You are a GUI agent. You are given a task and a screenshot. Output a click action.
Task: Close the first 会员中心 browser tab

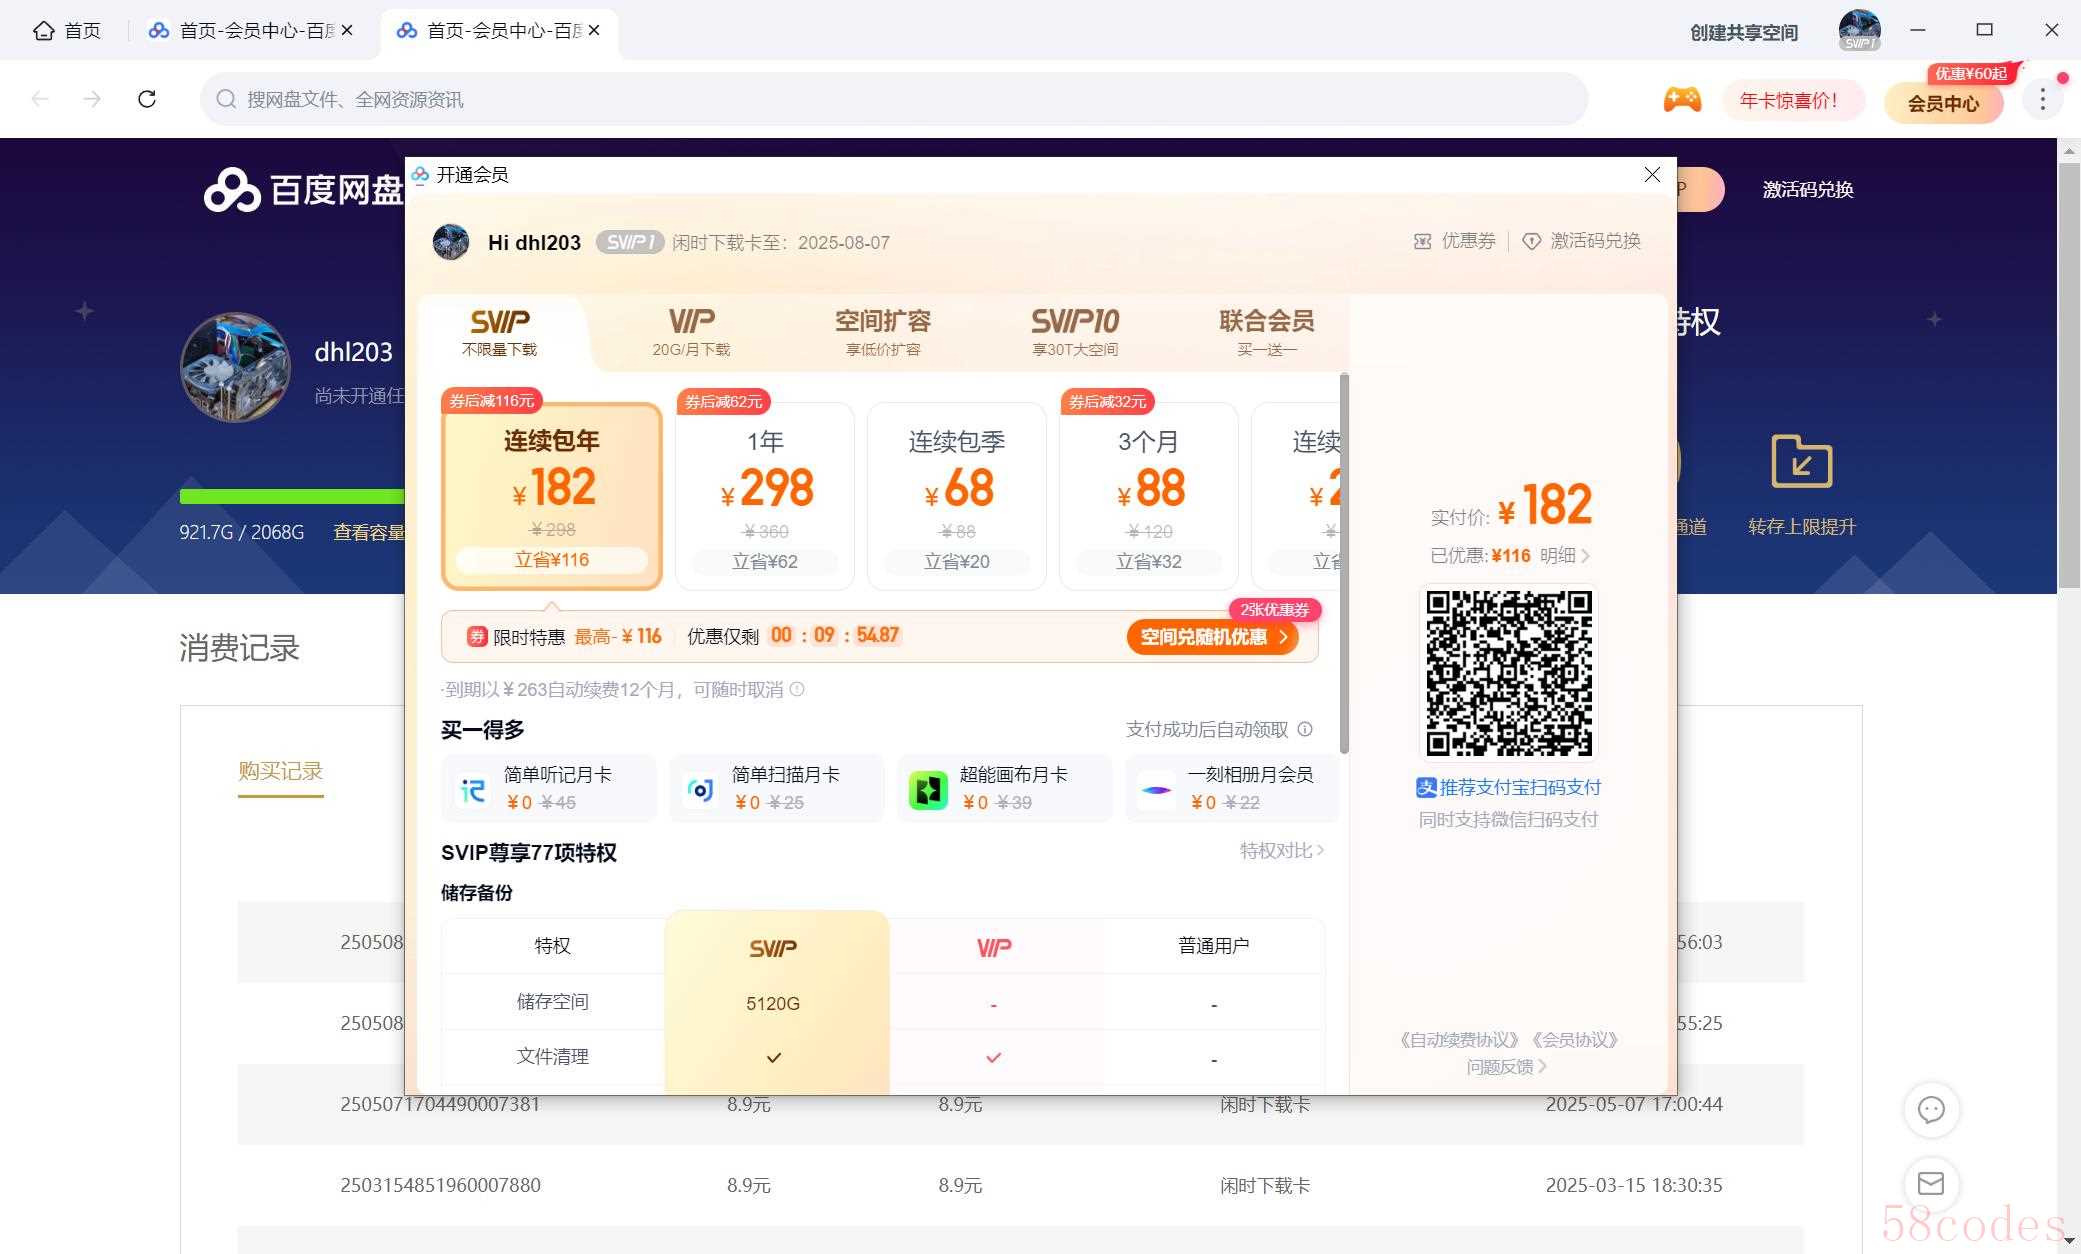[347, 31]
